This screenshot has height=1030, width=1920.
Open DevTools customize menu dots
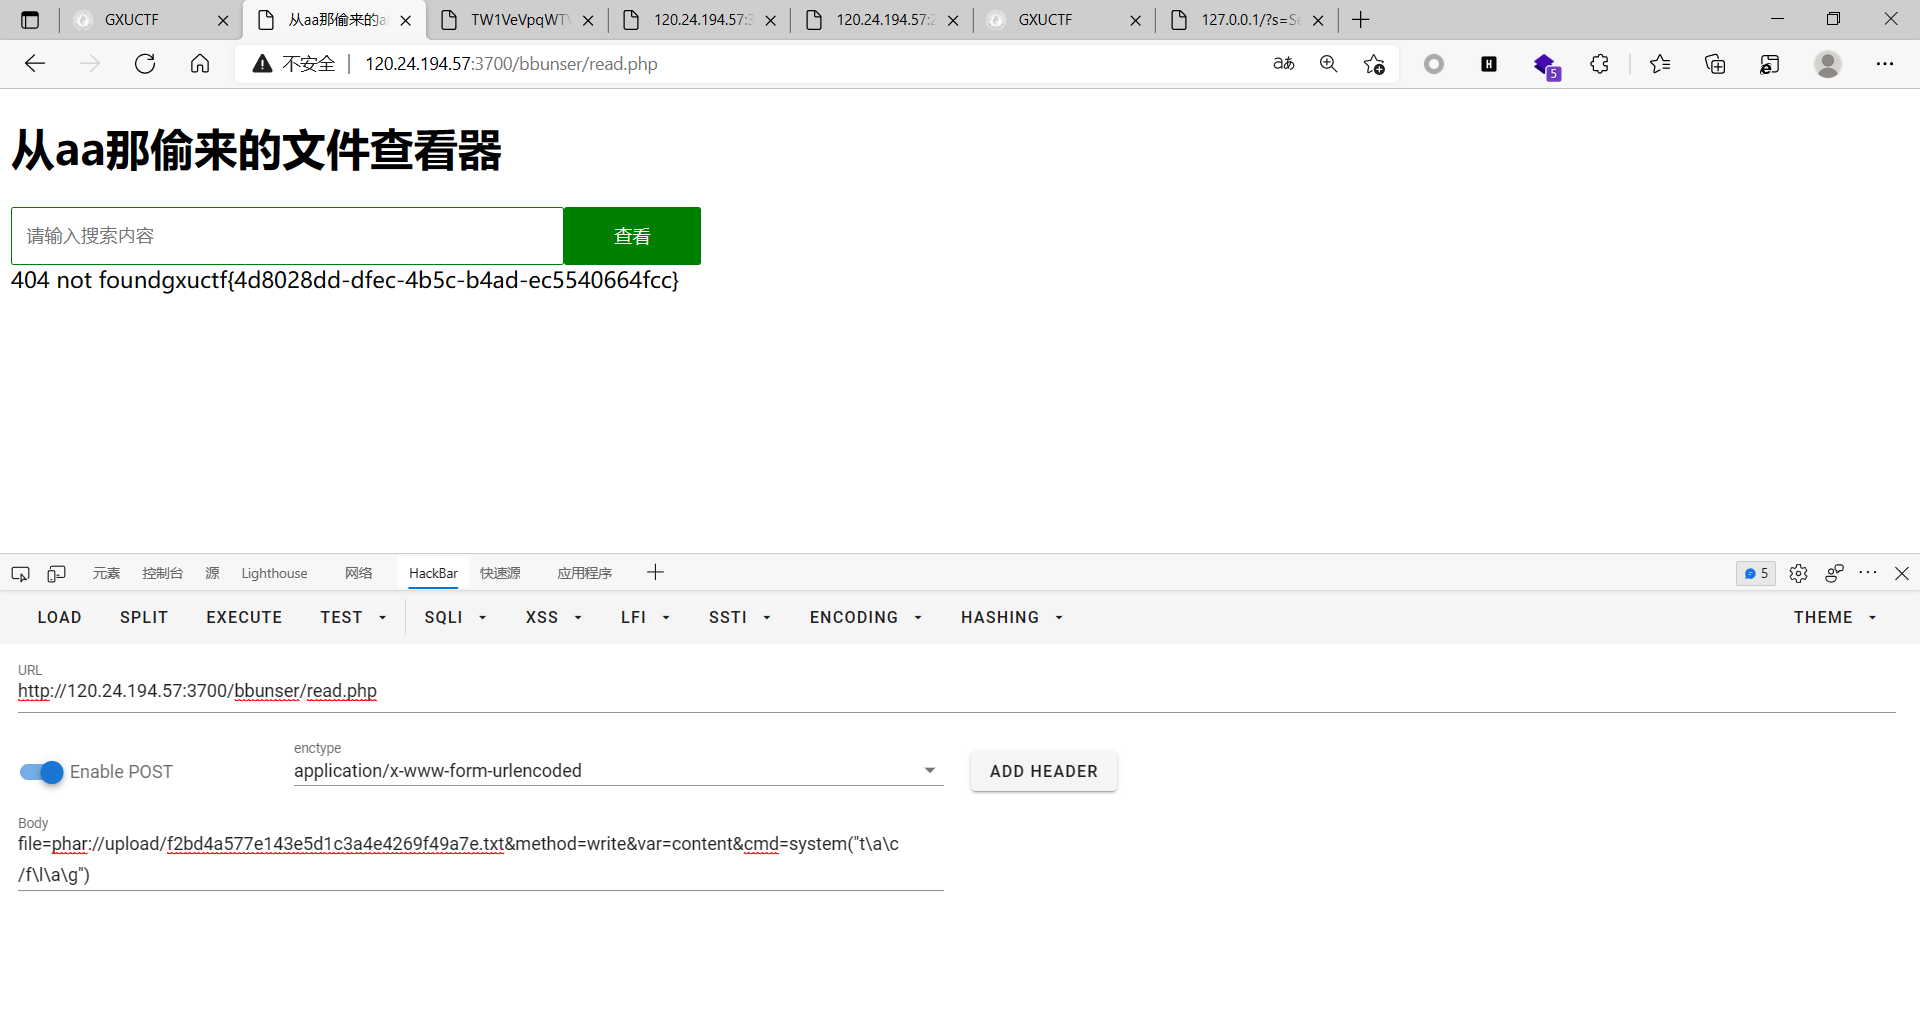pyautogui.click(x=1868, y=573)
